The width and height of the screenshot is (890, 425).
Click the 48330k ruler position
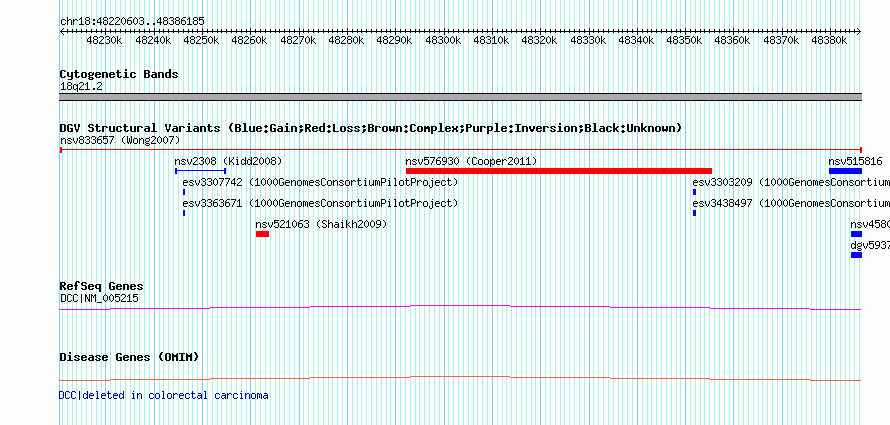589,41
